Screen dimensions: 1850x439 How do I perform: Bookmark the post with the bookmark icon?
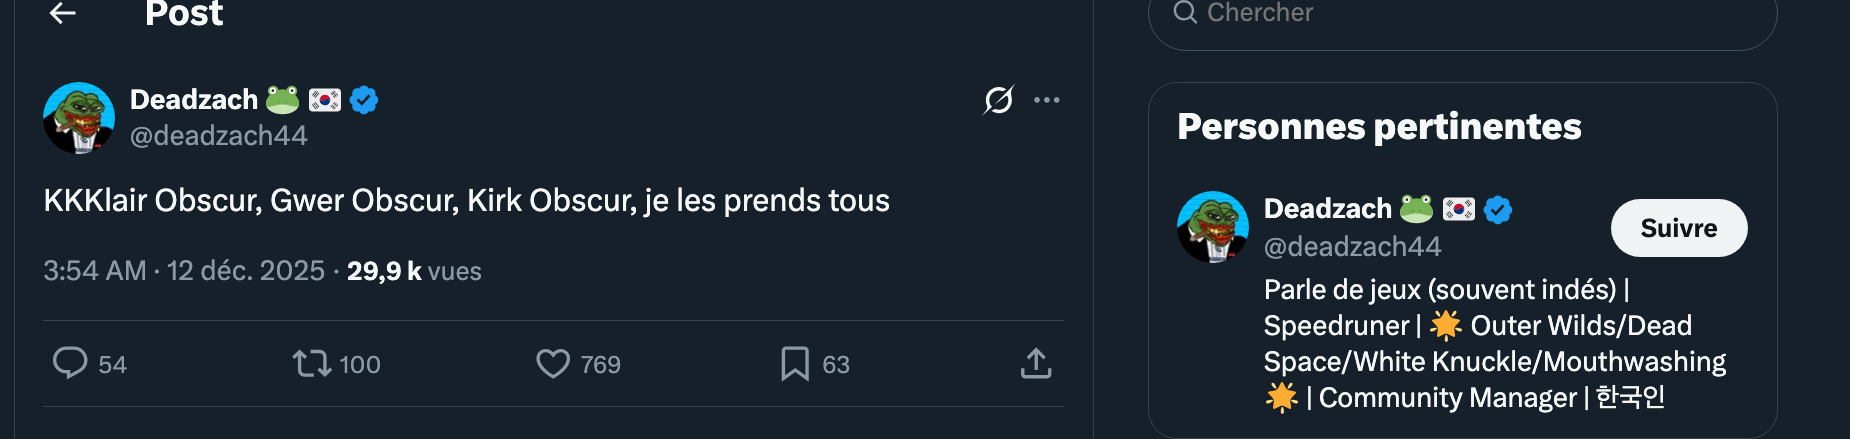(x=795, y=363)
